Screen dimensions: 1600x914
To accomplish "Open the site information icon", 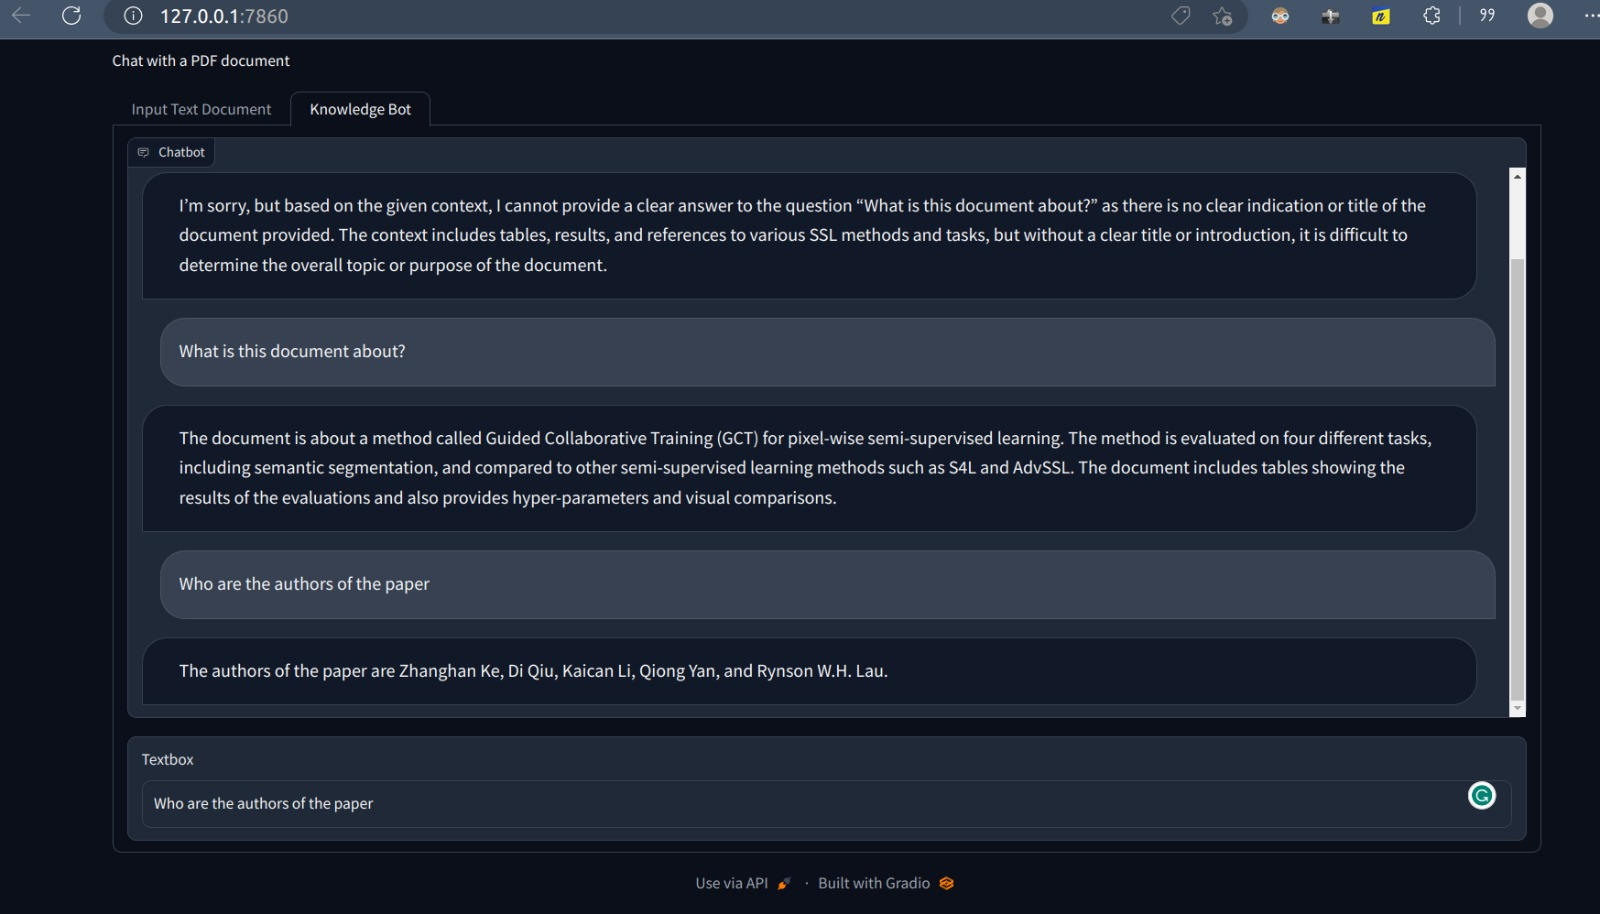I will [133, 16].
